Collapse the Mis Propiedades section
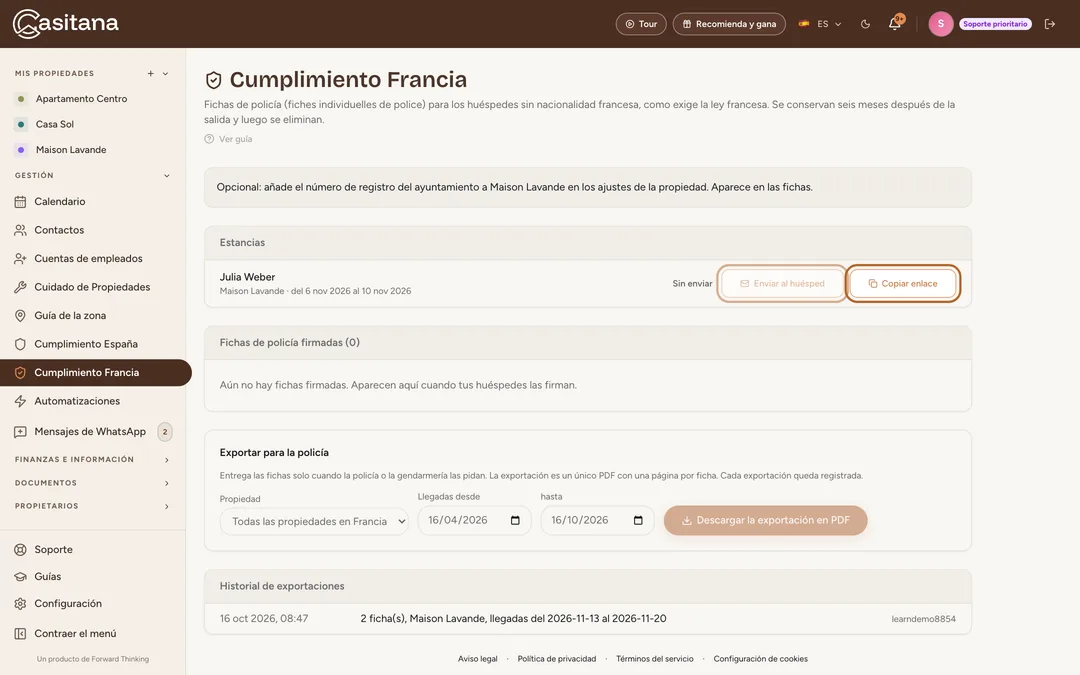1080x675 pixels. [x=165, y=74]
